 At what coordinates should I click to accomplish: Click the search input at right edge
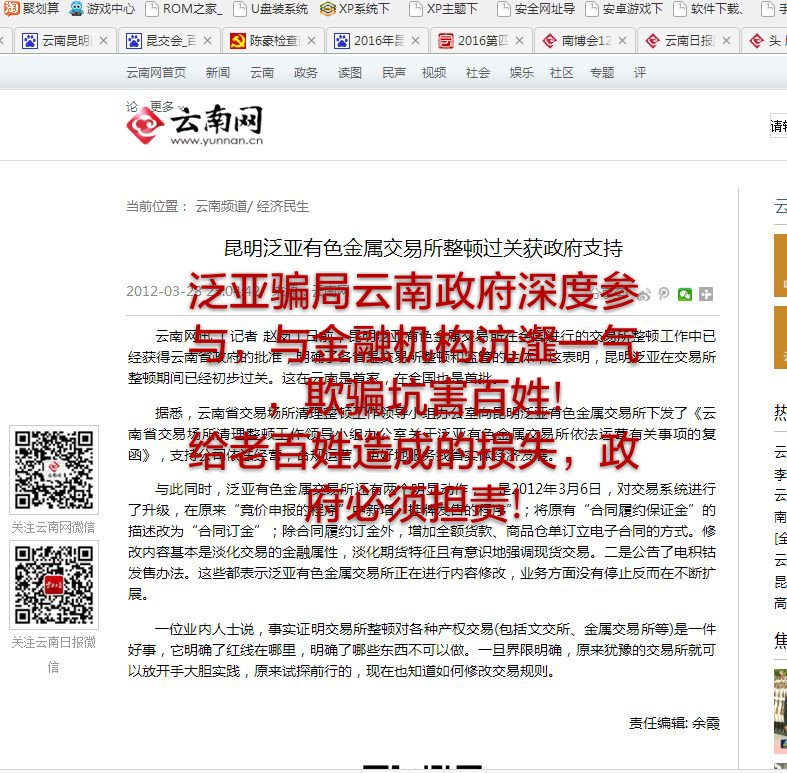click(778, 125)
